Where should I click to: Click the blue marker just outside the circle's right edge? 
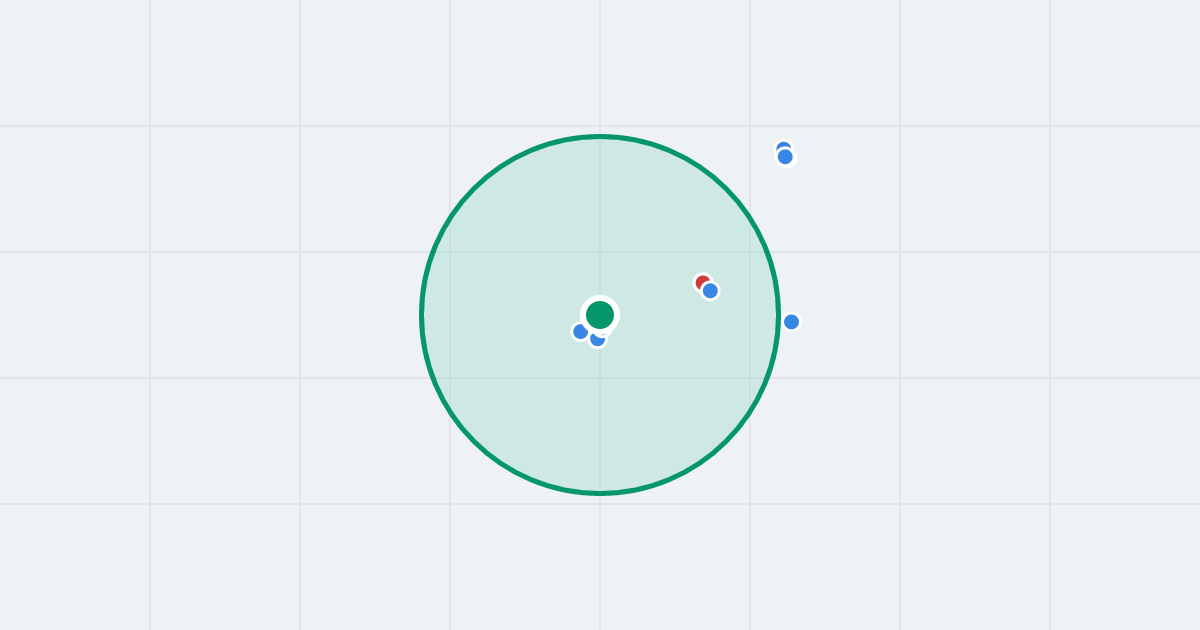coord(791,322)
